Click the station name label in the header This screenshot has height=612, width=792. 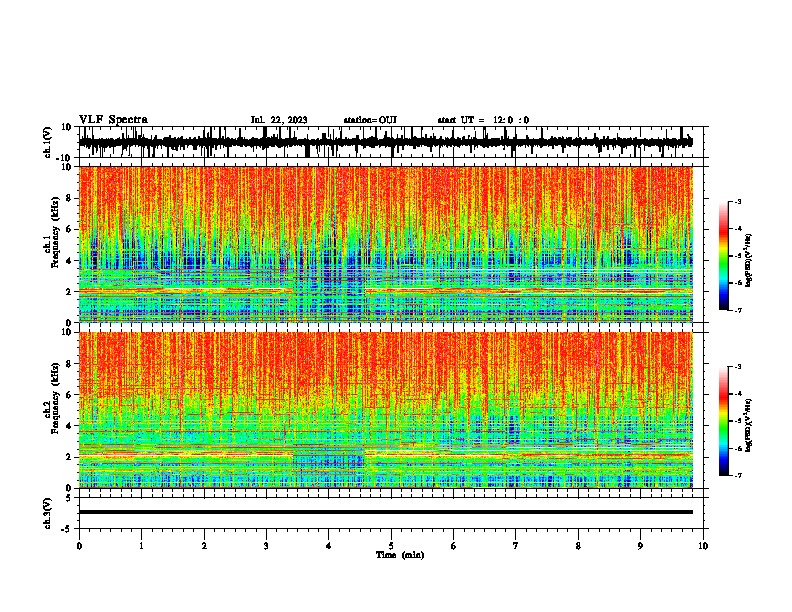[370, 120]
